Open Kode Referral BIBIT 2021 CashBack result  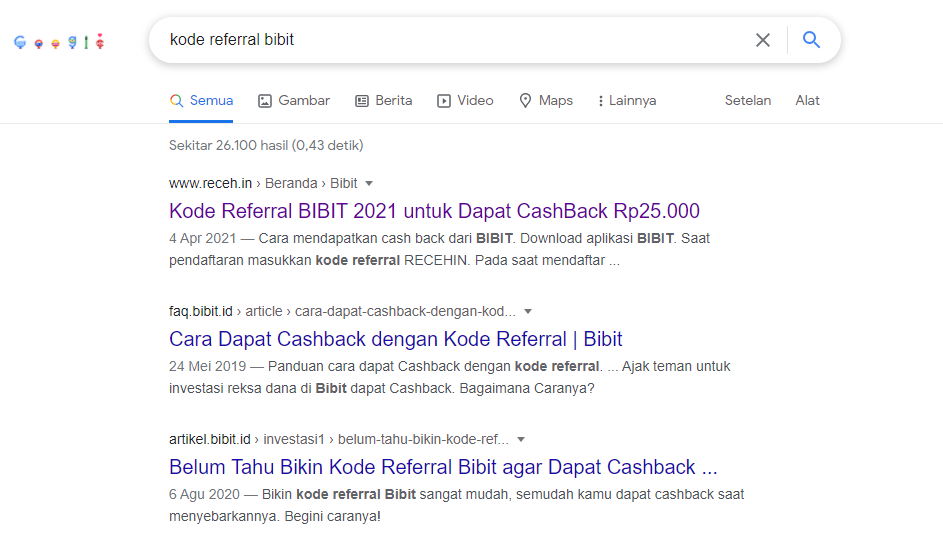434,211
